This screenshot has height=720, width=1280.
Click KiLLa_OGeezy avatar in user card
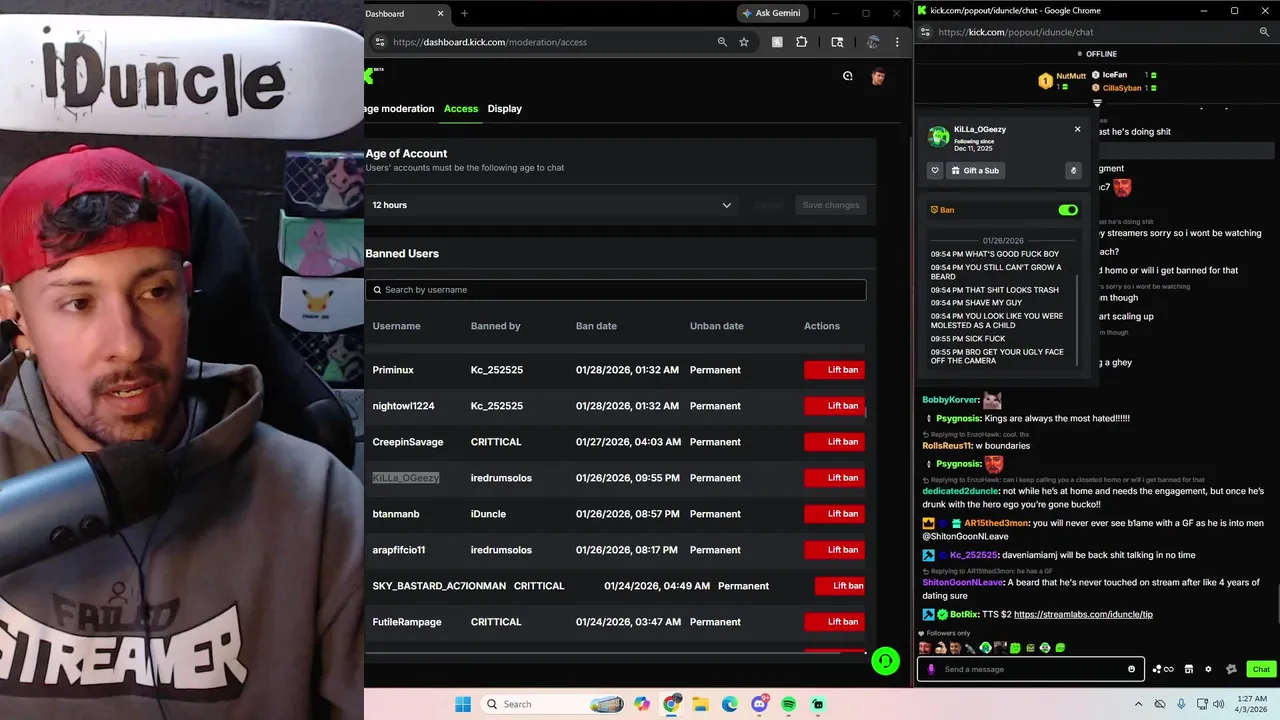(x=938, y=137)
